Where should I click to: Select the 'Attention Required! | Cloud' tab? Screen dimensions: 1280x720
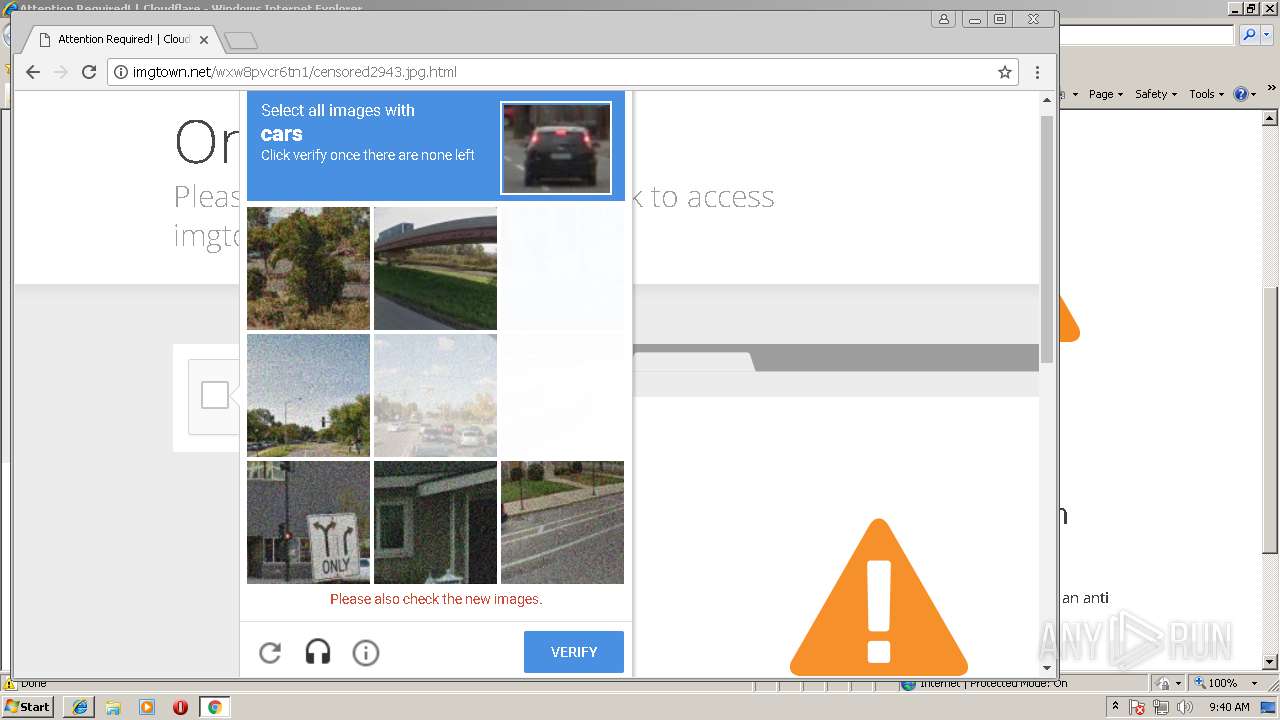[124, 39]
